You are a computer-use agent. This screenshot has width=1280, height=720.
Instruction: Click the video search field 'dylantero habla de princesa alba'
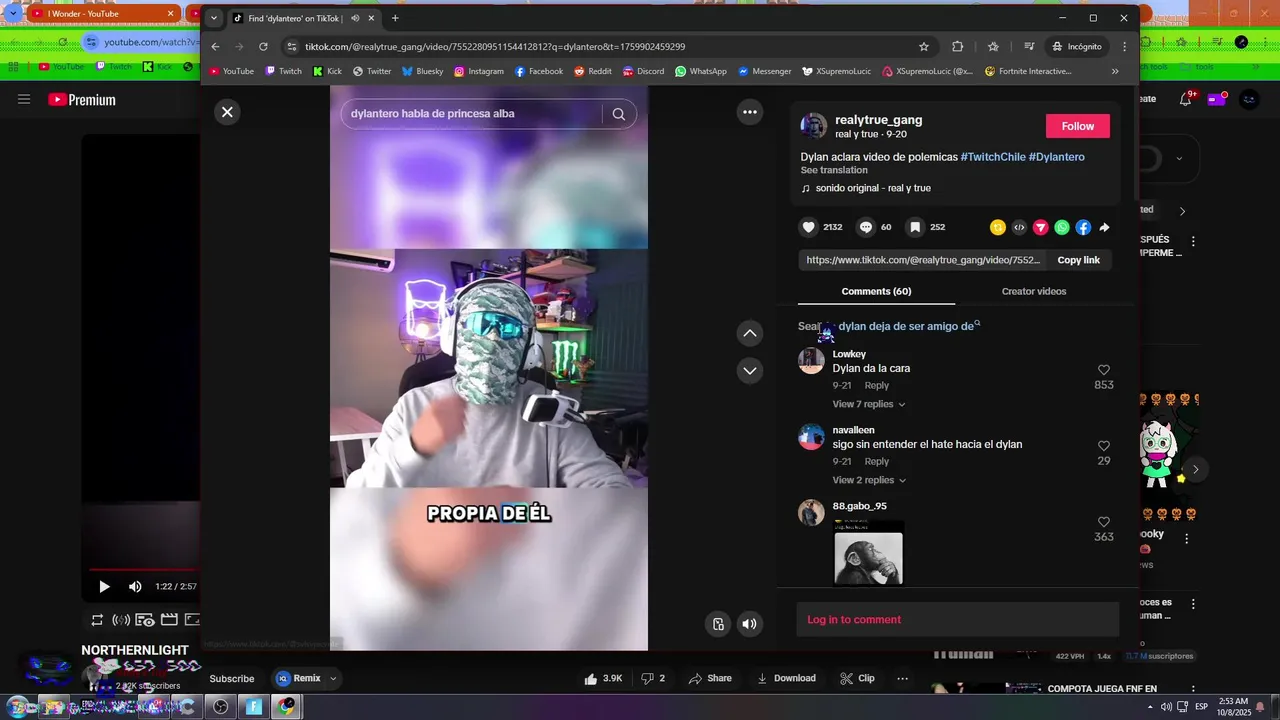[471, 114]
